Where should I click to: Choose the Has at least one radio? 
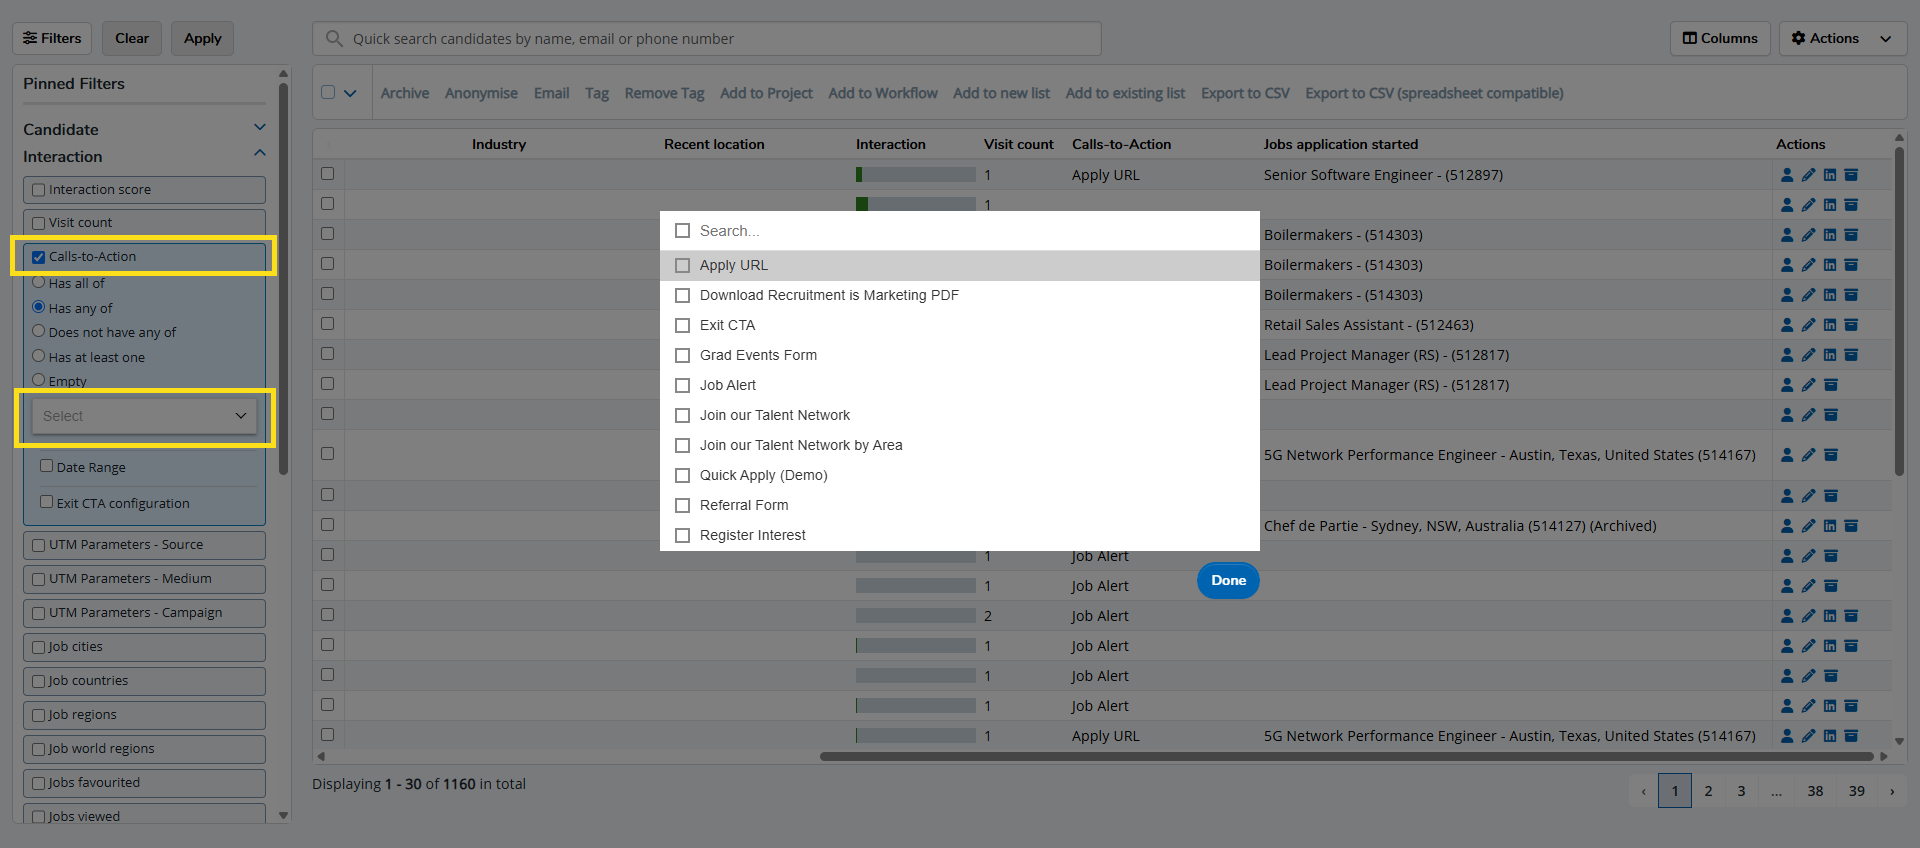point(39,356)
